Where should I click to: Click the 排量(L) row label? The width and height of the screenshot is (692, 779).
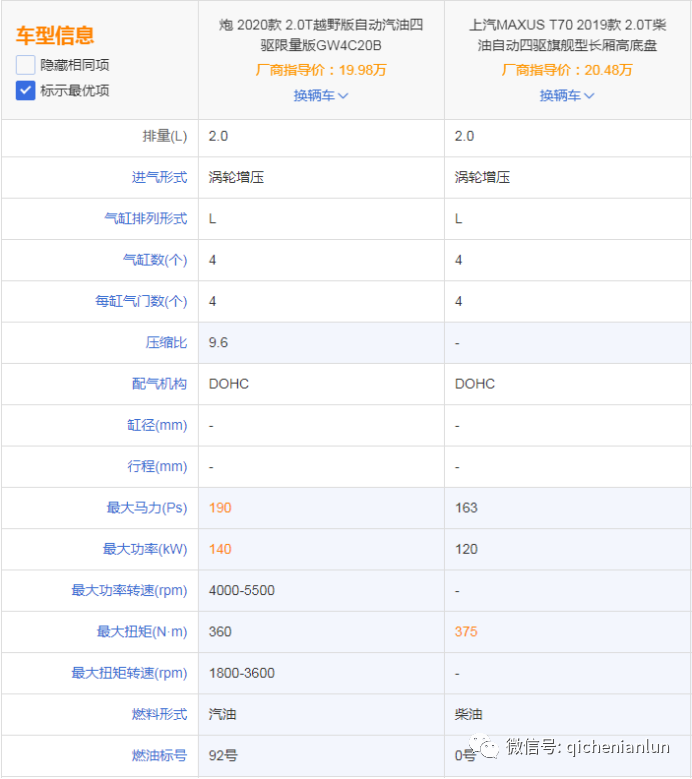coord(165,136)
